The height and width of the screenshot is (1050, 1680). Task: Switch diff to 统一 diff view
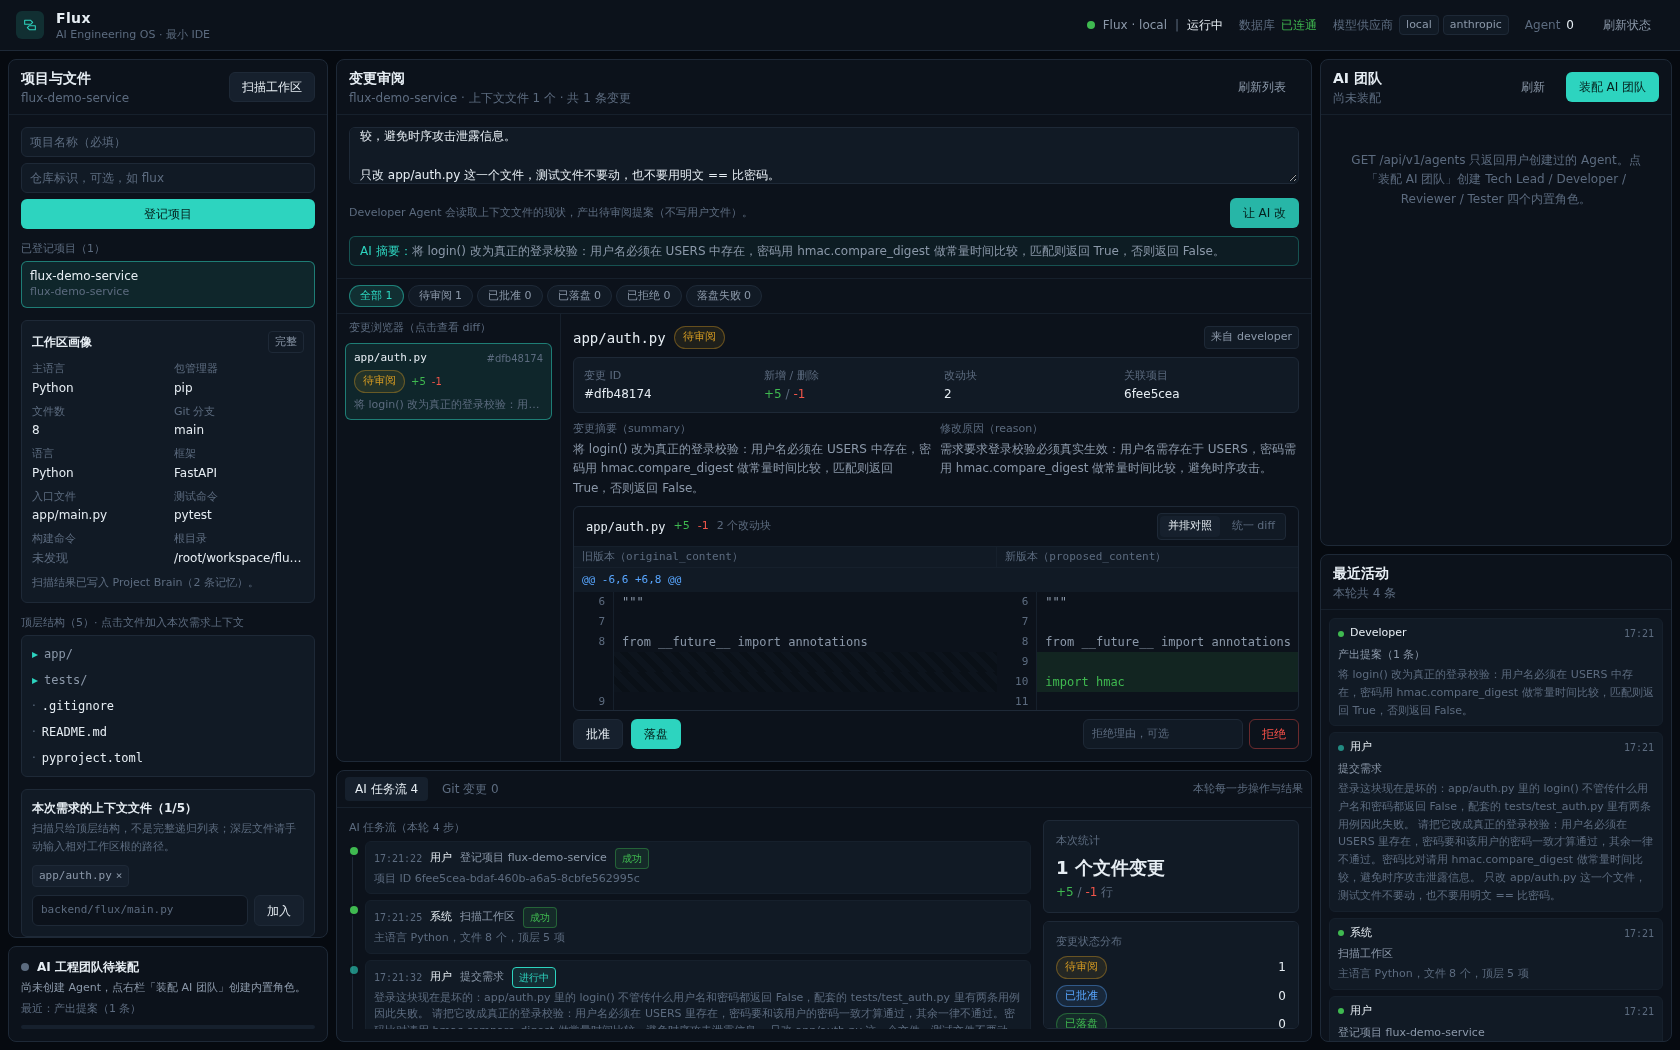(1253, 526)
